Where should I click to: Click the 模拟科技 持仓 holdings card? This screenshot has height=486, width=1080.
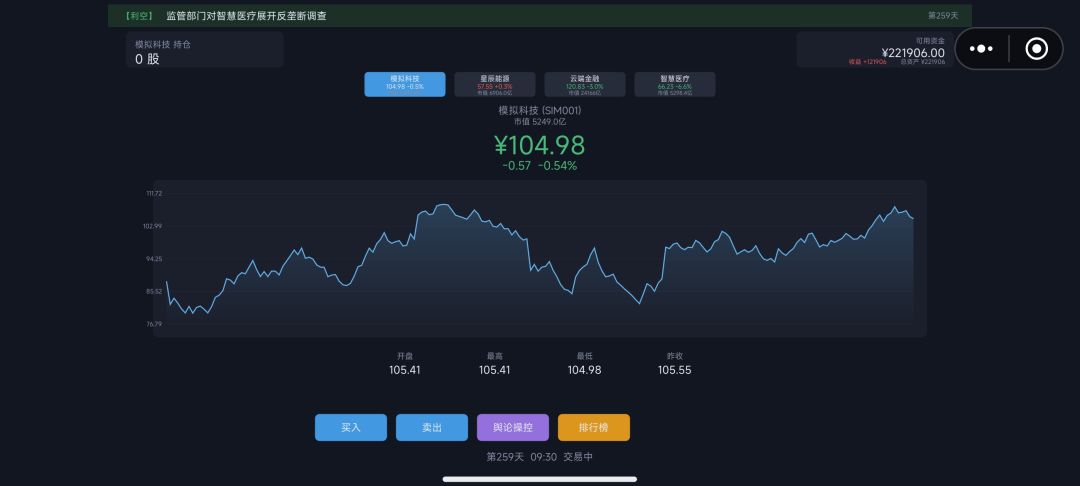pos(205,50)
